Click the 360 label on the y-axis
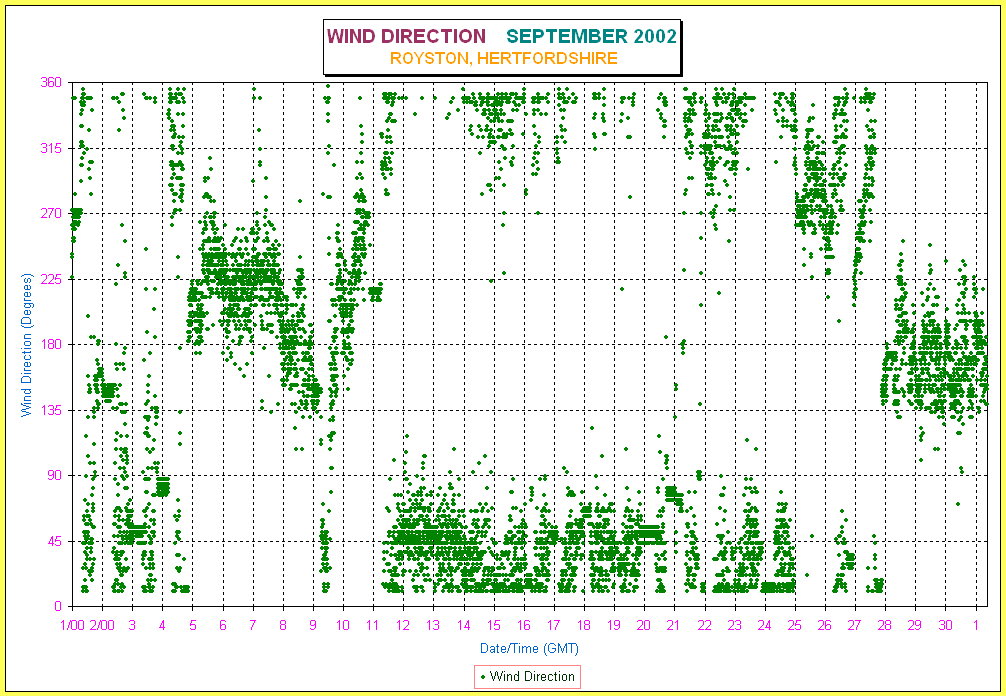The image size is (1006, 696). 51,83
